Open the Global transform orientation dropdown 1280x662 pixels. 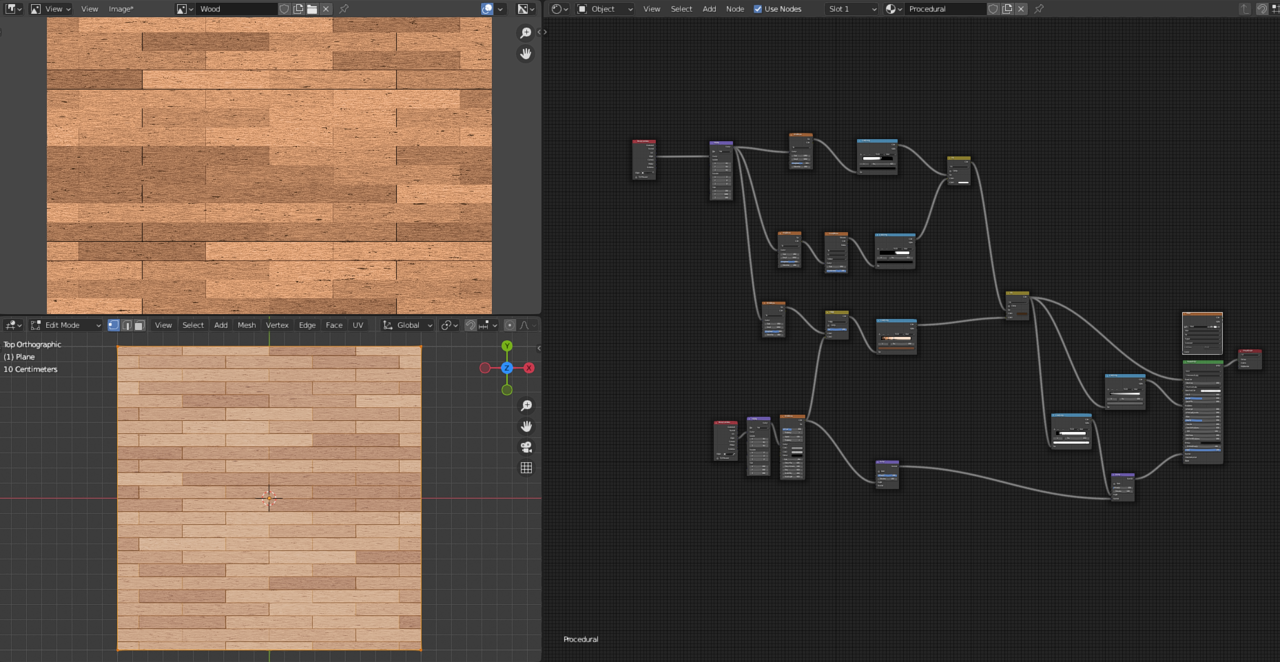pos(407,325)
